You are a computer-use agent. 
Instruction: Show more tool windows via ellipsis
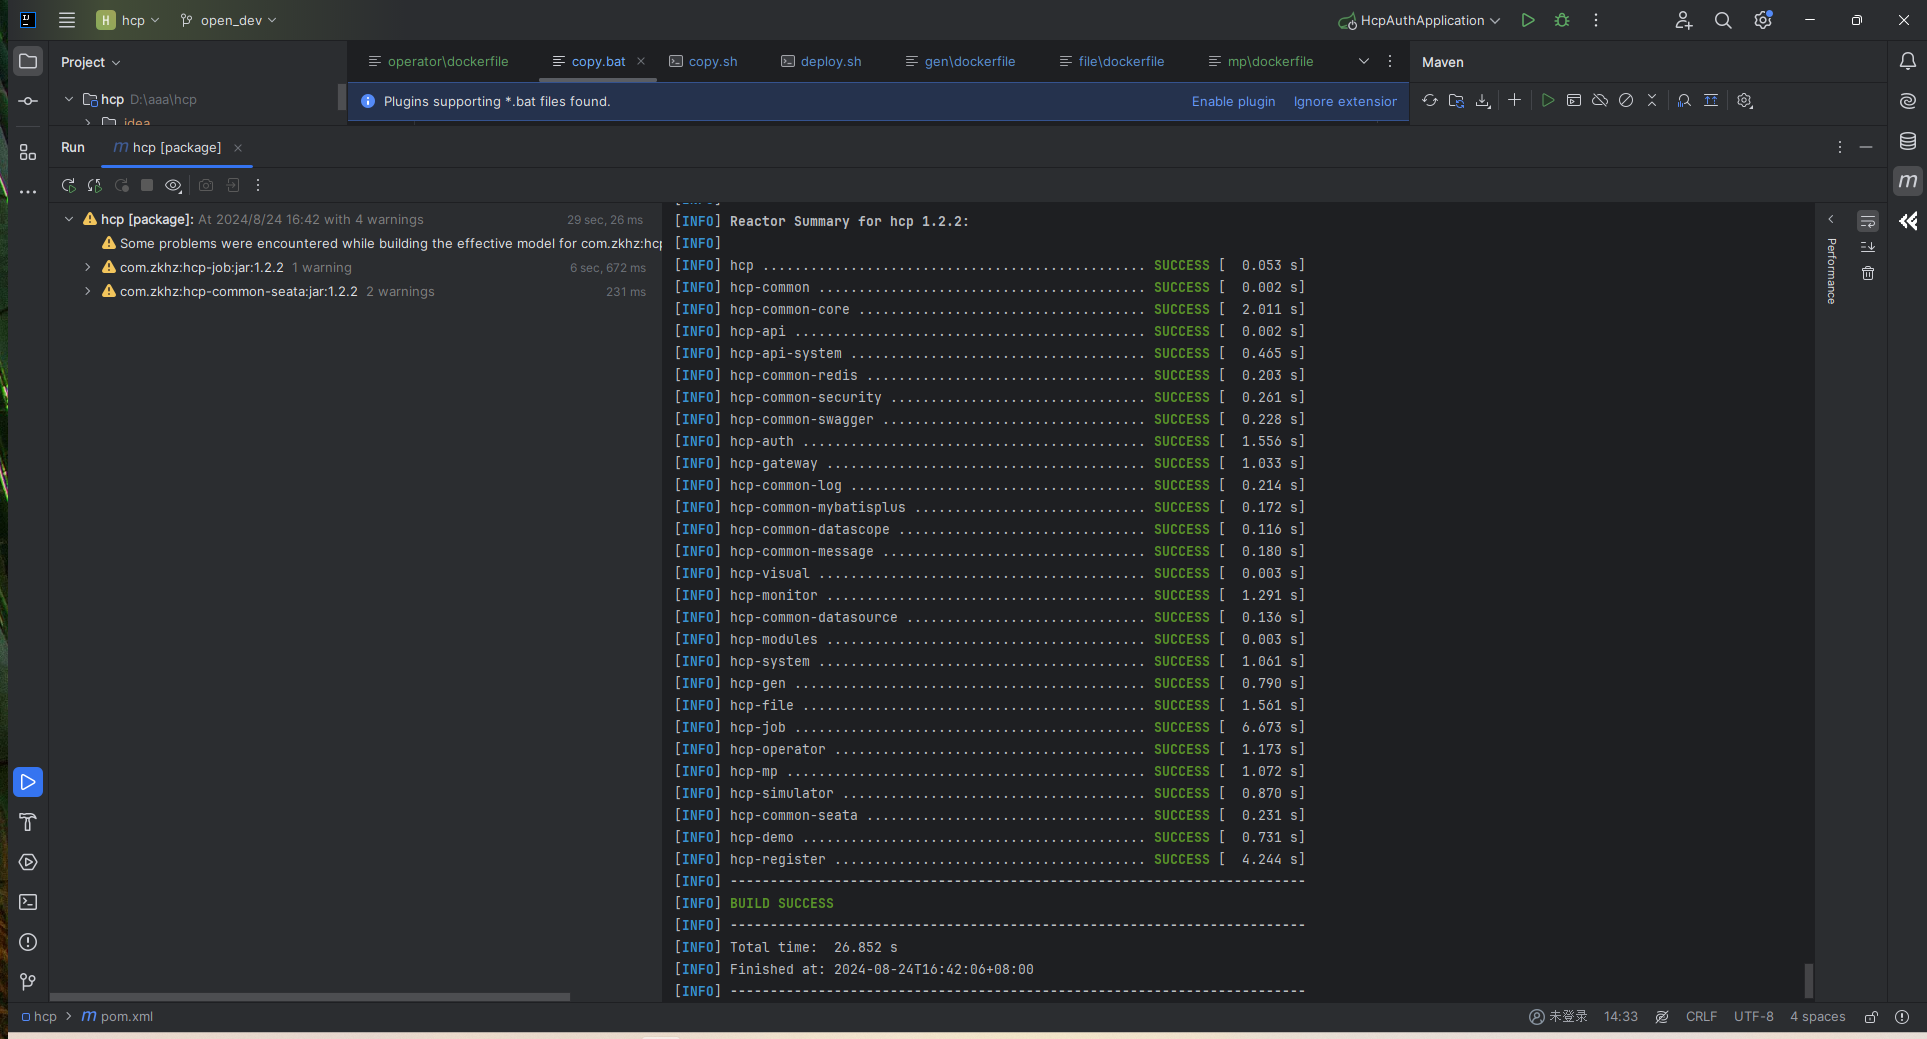(28, 191)
